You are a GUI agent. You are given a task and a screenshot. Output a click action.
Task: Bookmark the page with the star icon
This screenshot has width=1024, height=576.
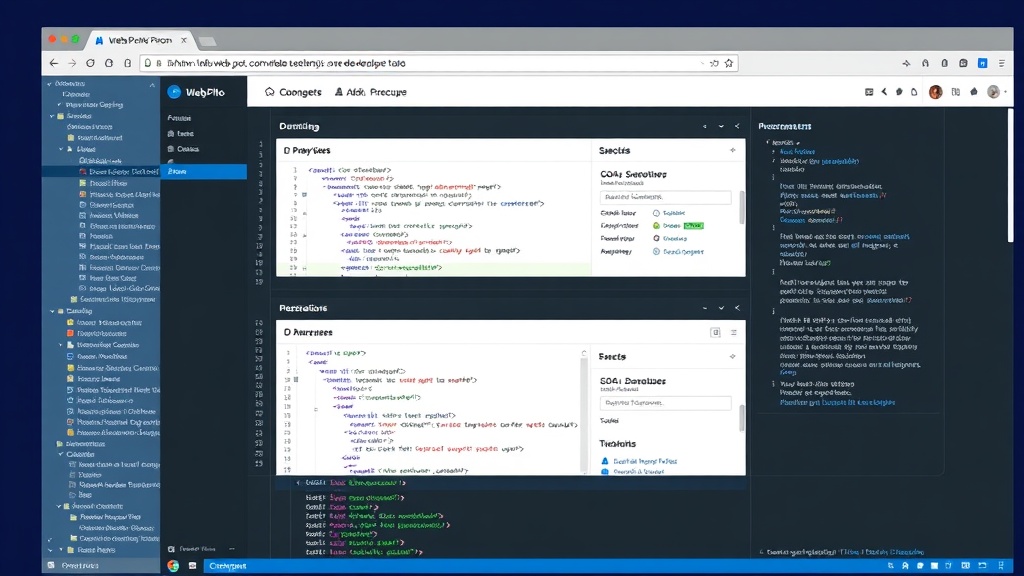[x=729, y=63]
